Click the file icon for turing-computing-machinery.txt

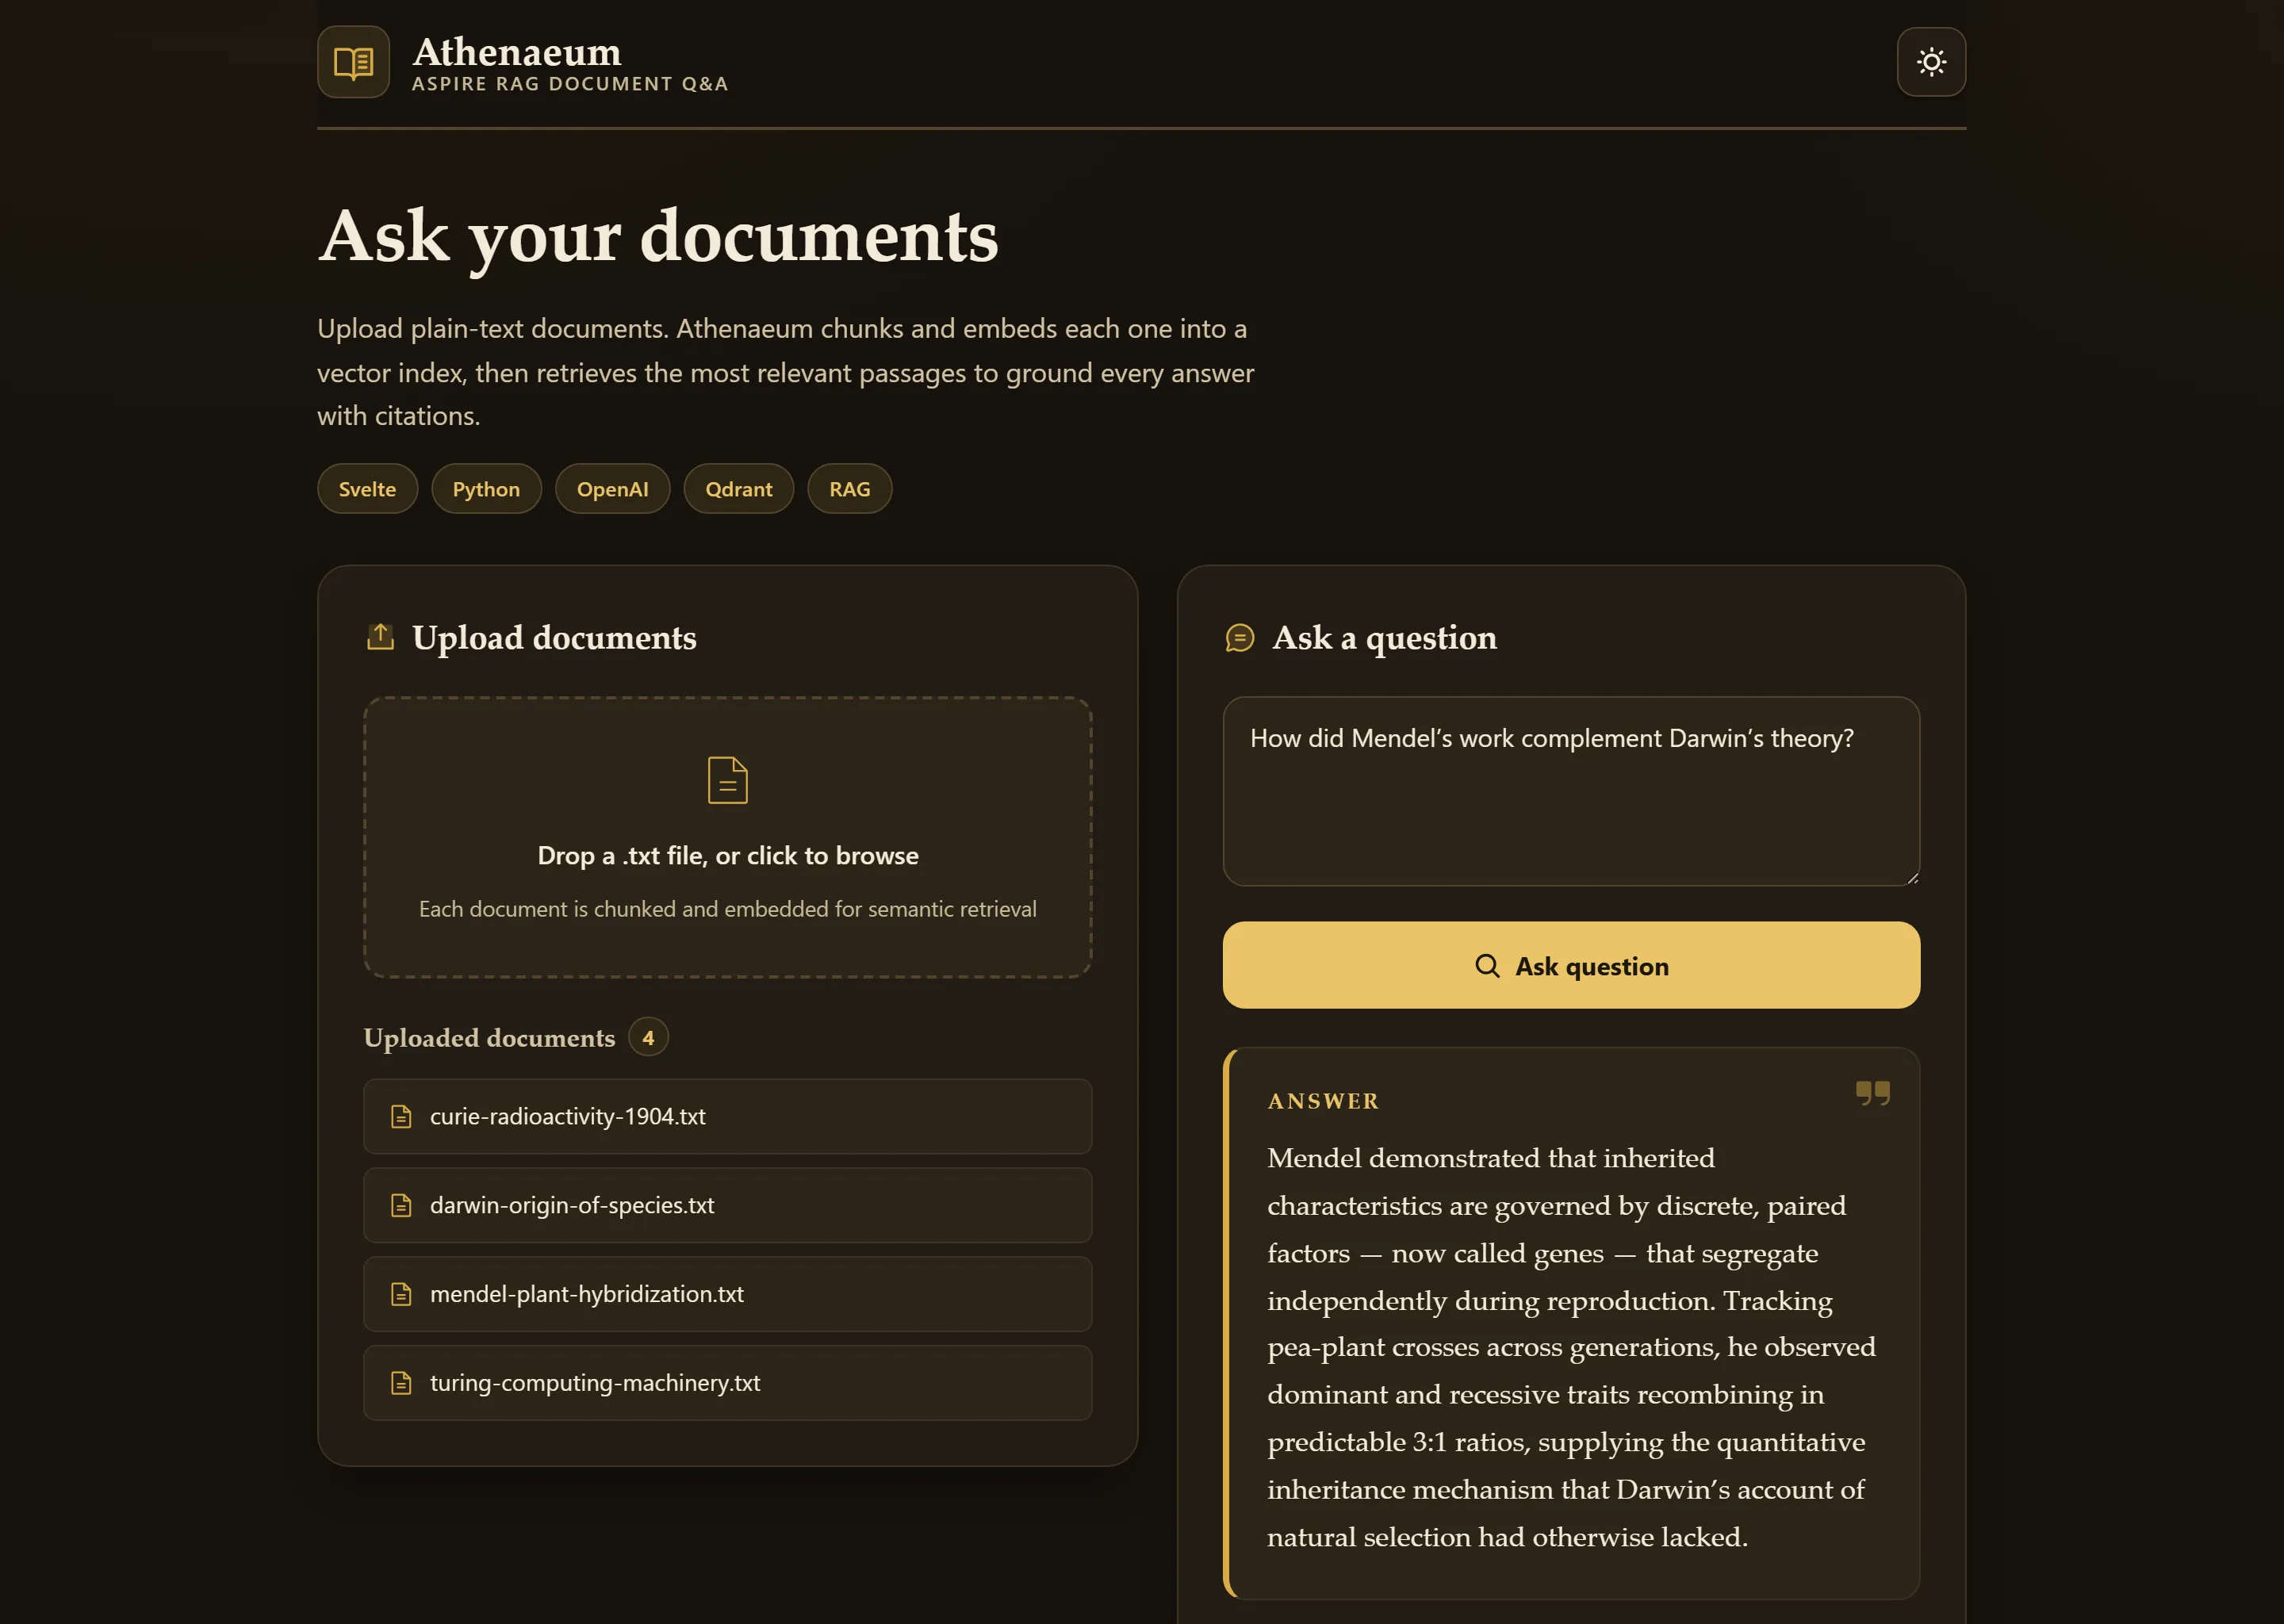point(401,1383)
